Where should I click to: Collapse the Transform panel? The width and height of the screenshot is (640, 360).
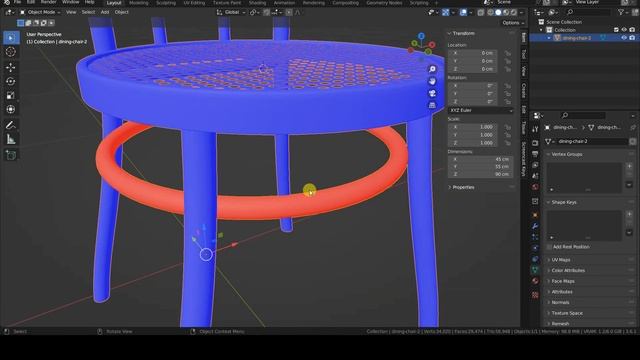(x=464, y=33)
